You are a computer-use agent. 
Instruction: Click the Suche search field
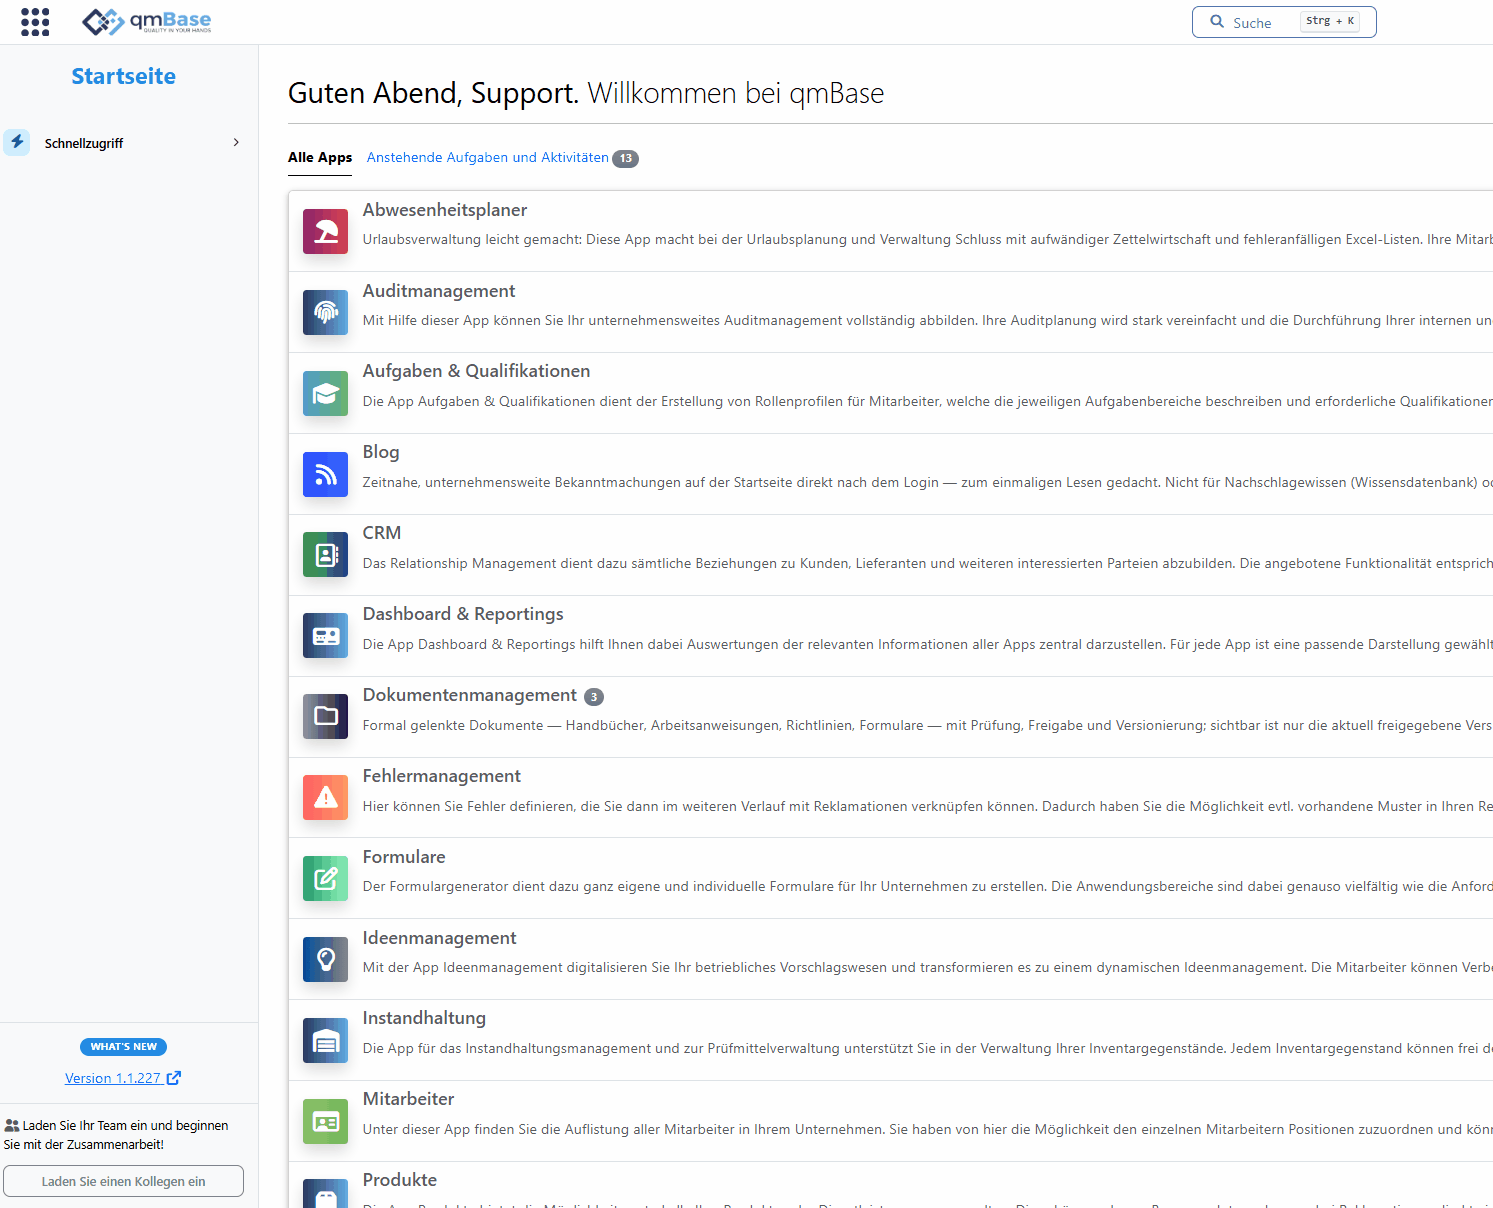pyautogui.click(x=1284, y=22)
